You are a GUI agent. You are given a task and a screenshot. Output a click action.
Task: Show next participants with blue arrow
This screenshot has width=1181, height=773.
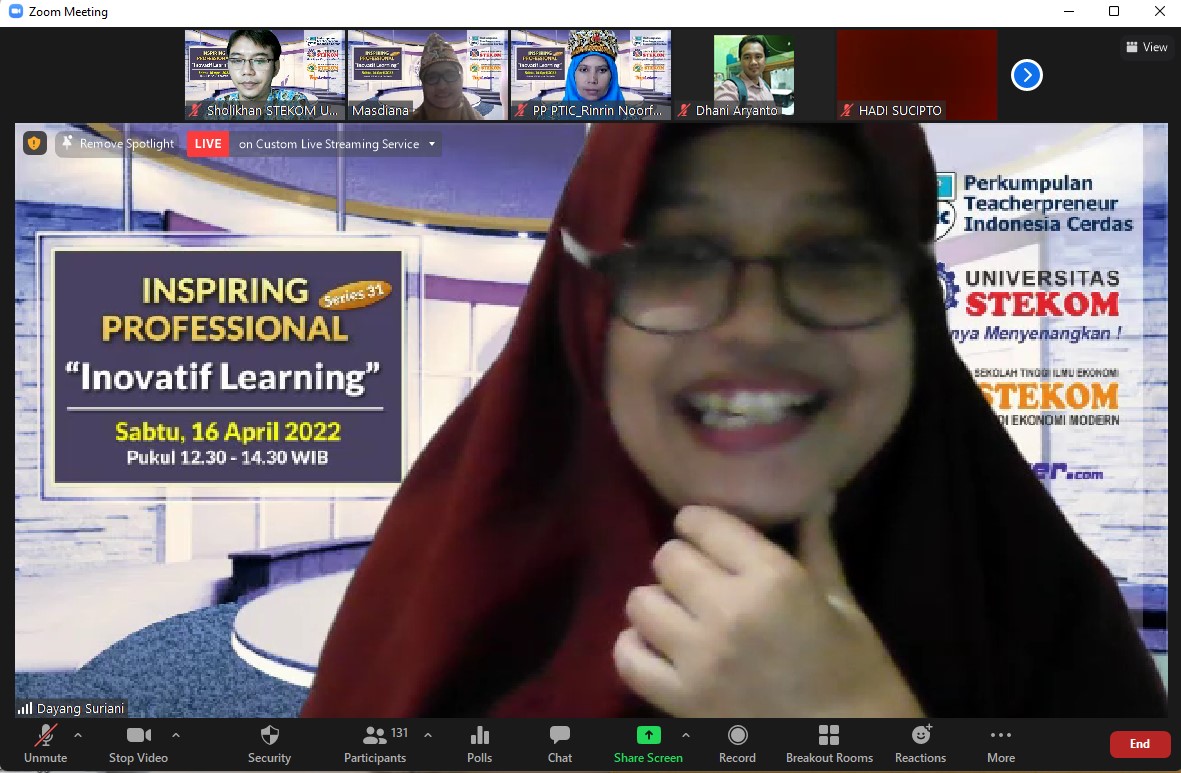pyautogui.click(x=1027, y=75)
